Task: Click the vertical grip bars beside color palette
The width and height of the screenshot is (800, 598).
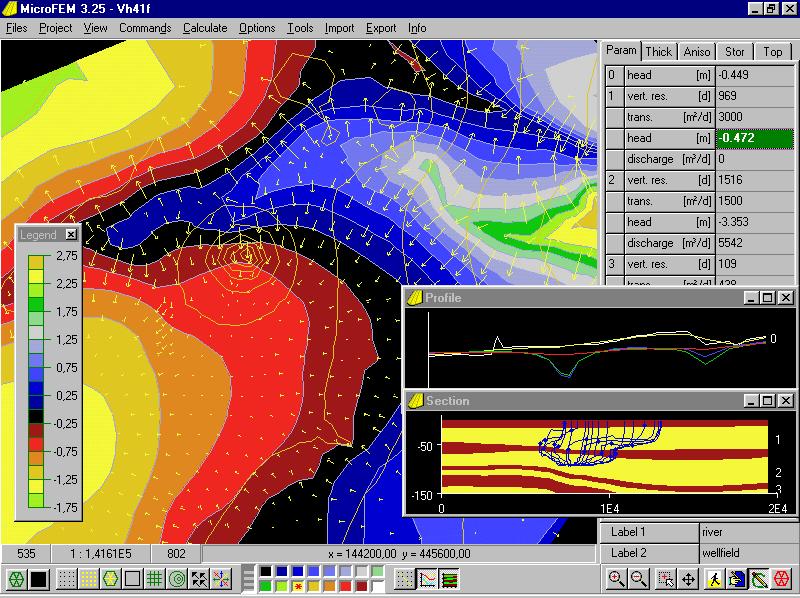Action: (x=248, y=579)
